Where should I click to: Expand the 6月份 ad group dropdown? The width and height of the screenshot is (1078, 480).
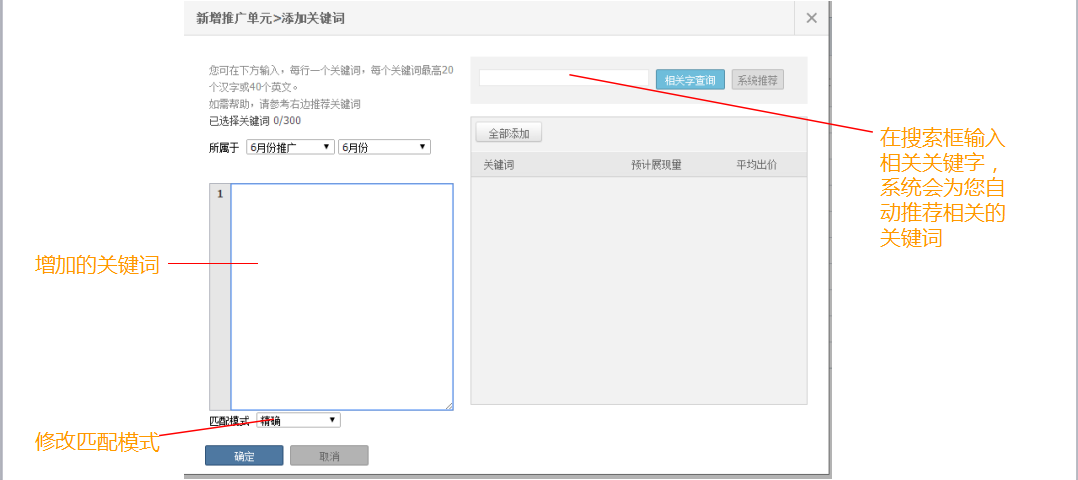pyautogui.click(x=384, y=147)
